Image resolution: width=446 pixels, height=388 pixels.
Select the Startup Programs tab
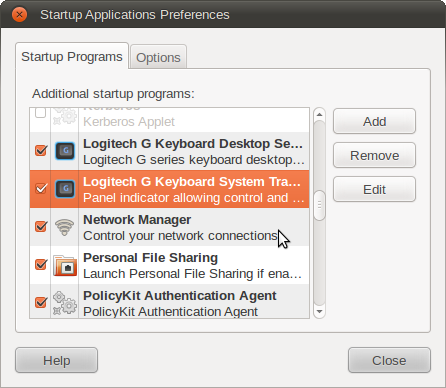[x=72, y=56]
